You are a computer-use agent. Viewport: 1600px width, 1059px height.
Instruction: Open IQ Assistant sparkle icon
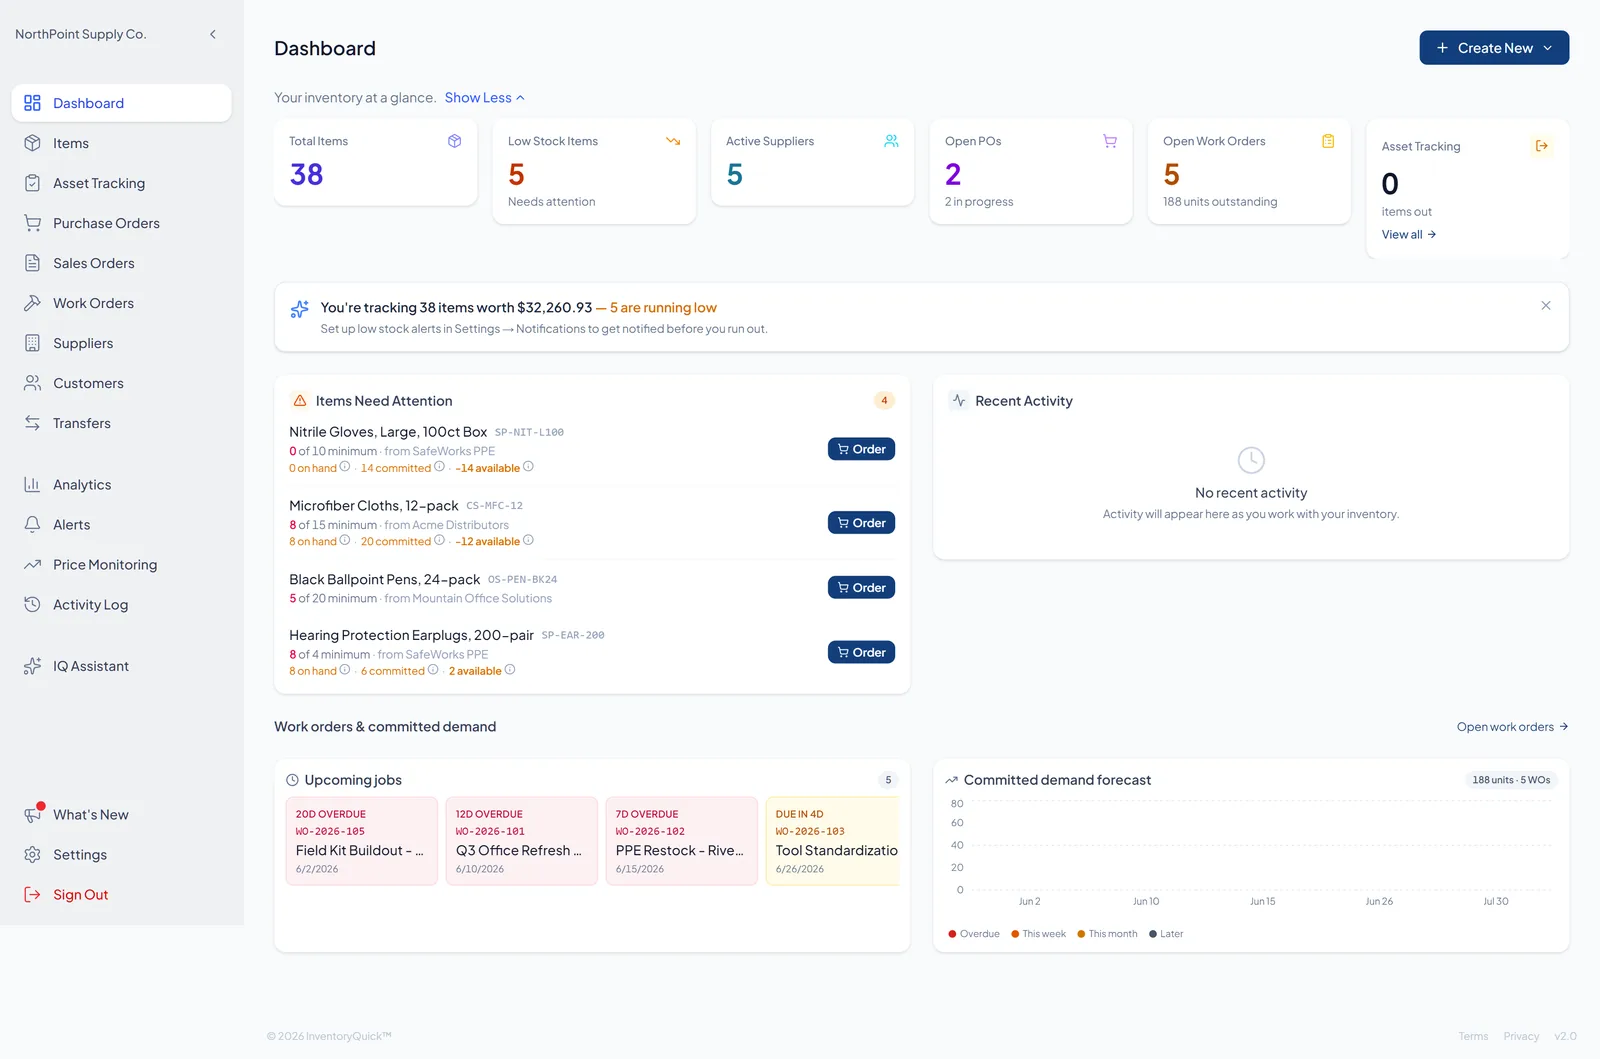tap(32, 666)
